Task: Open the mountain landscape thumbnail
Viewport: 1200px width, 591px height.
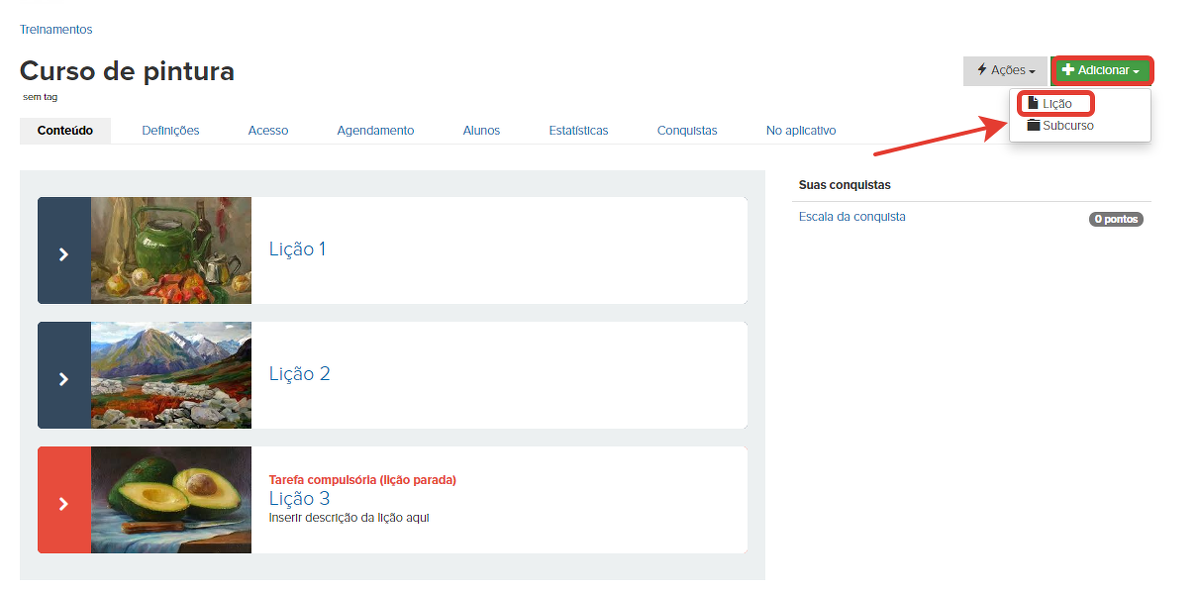Action: tap(171, 375)
